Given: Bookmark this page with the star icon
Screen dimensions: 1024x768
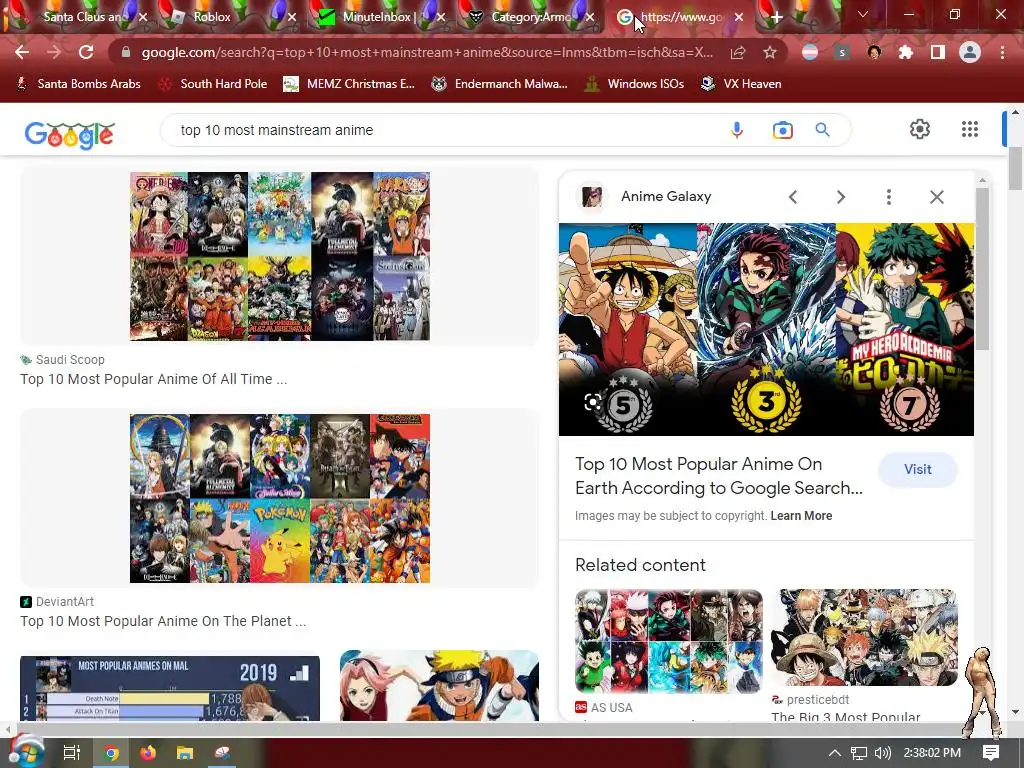Looking at the screenshot, I should [x=770, y=52].
